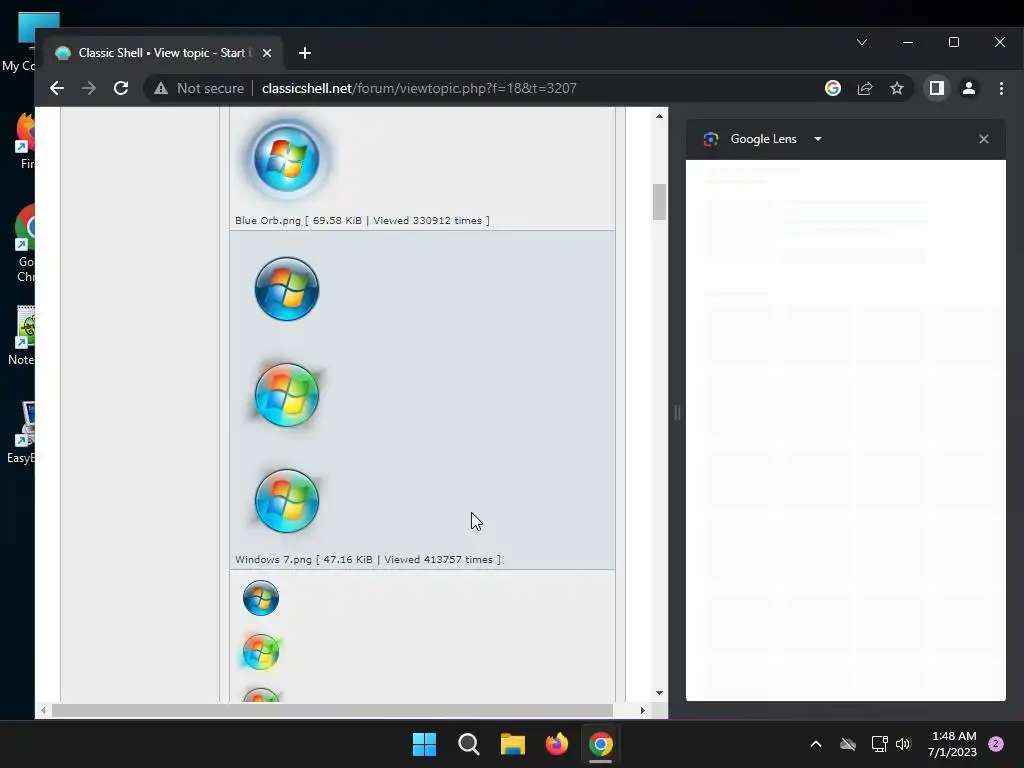Select the Google Chrome desktop shortcut
Viewport: 1024px width, 768px height.
(25, 243)
